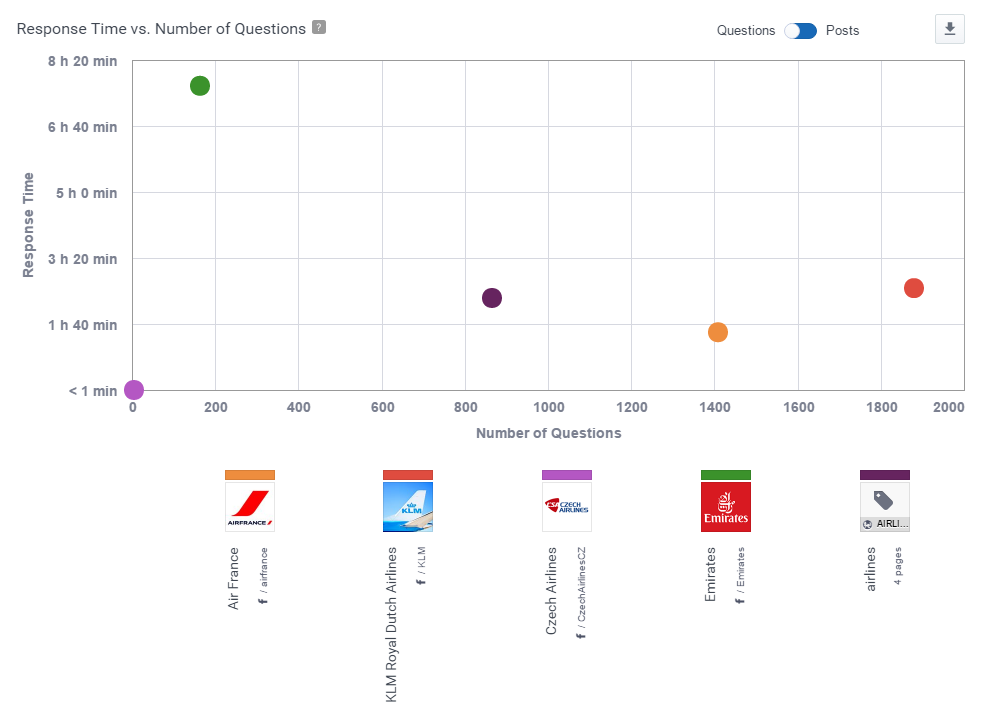982x714 pixels.
Task: Click the violet swatch above Czech Airlines
Action: click(567, 475)
